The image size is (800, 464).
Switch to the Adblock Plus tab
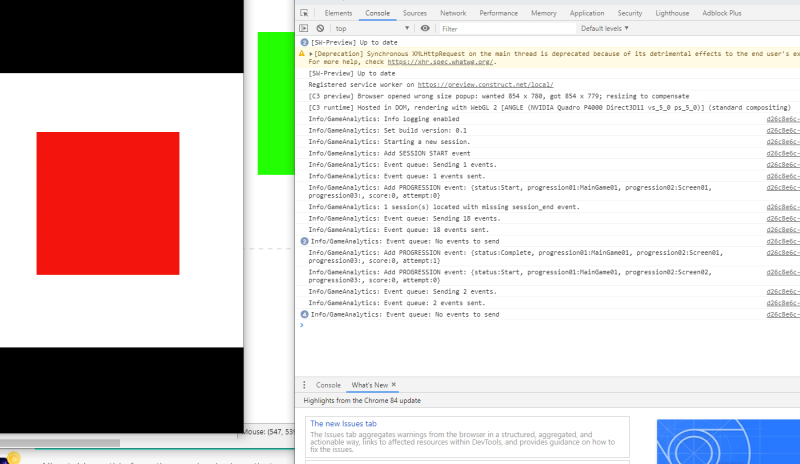tap(721, 13)
